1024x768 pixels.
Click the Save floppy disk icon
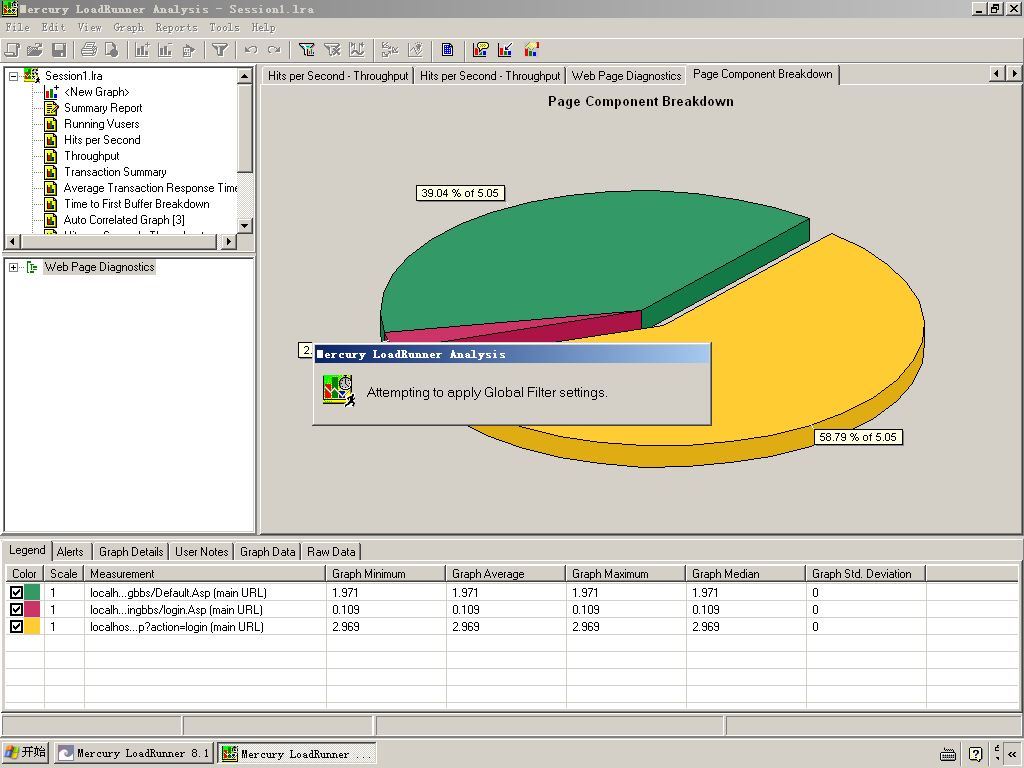59,50
